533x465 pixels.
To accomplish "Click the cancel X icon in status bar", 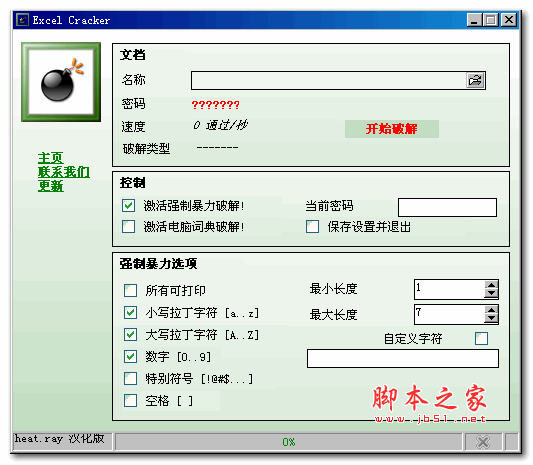I will (x=483, y=442).
